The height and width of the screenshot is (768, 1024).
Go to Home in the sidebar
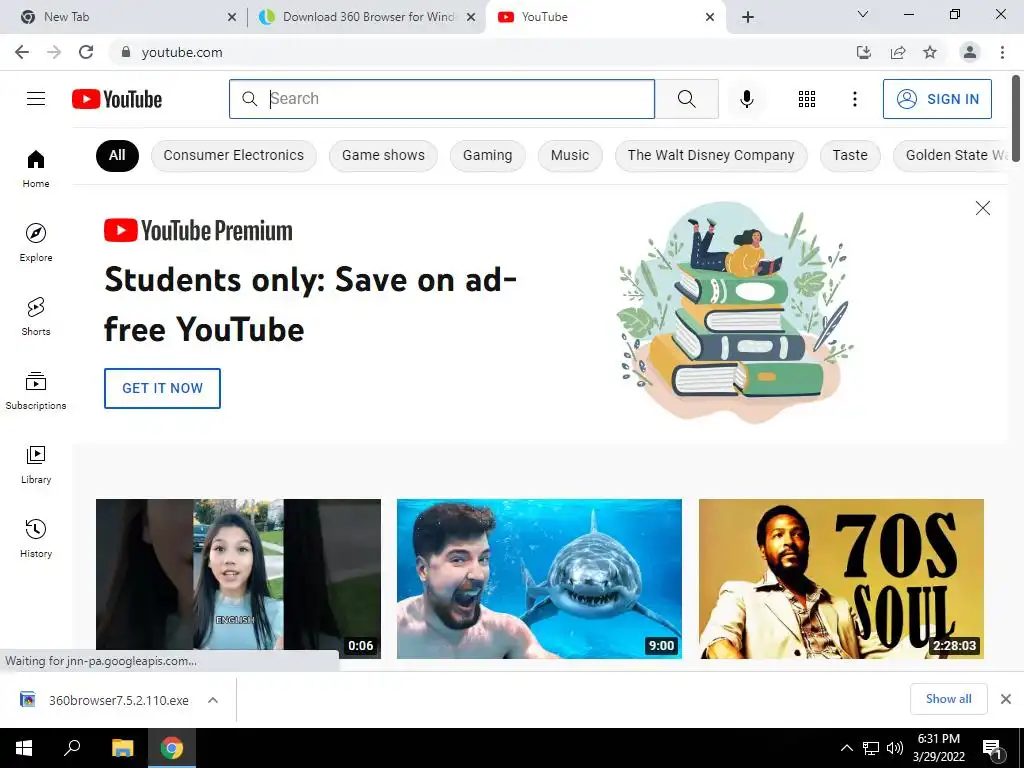[x=36, y=168]
